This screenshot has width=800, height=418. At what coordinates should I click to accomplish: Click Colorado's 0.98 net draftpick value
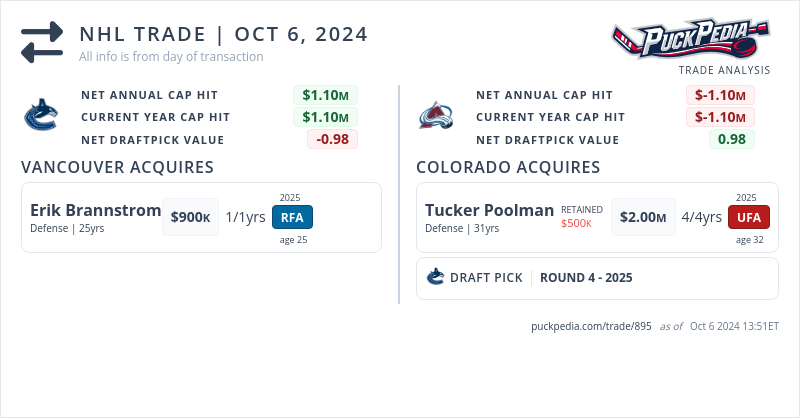pyautogui.click(x=732, y=139)
